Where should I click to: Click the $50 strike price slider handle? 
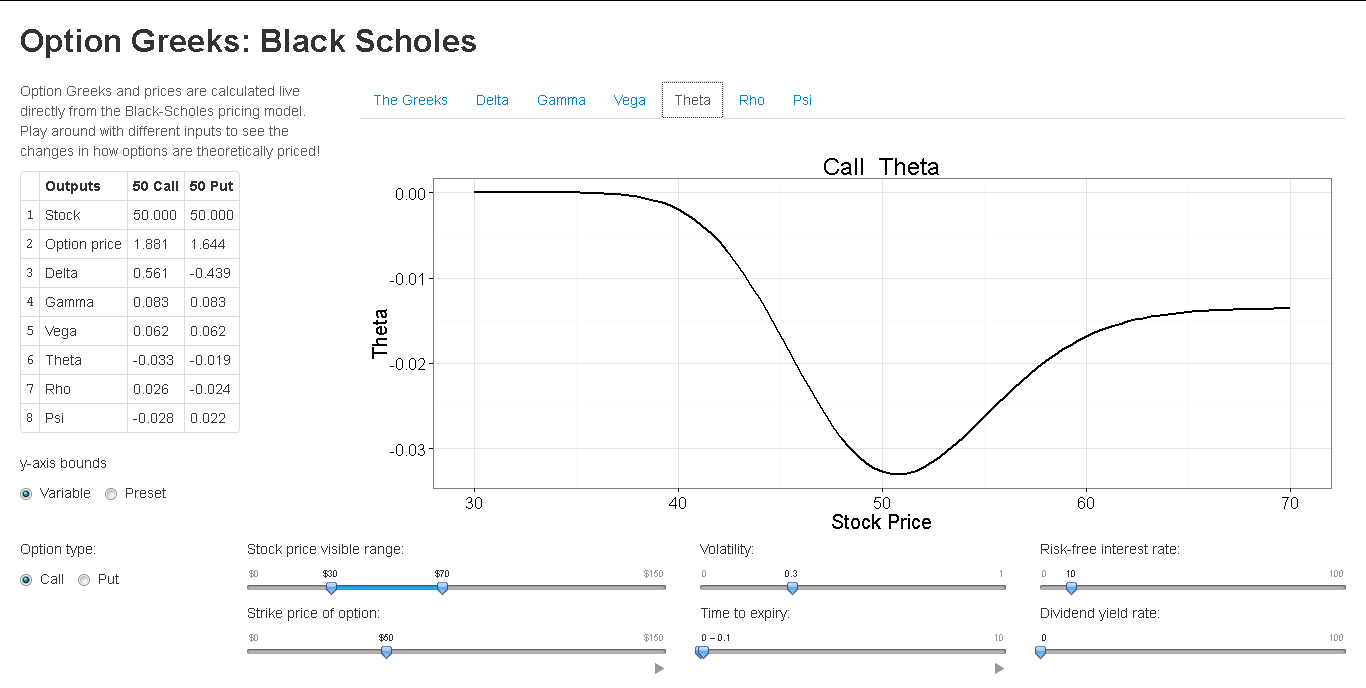(386, 652)
